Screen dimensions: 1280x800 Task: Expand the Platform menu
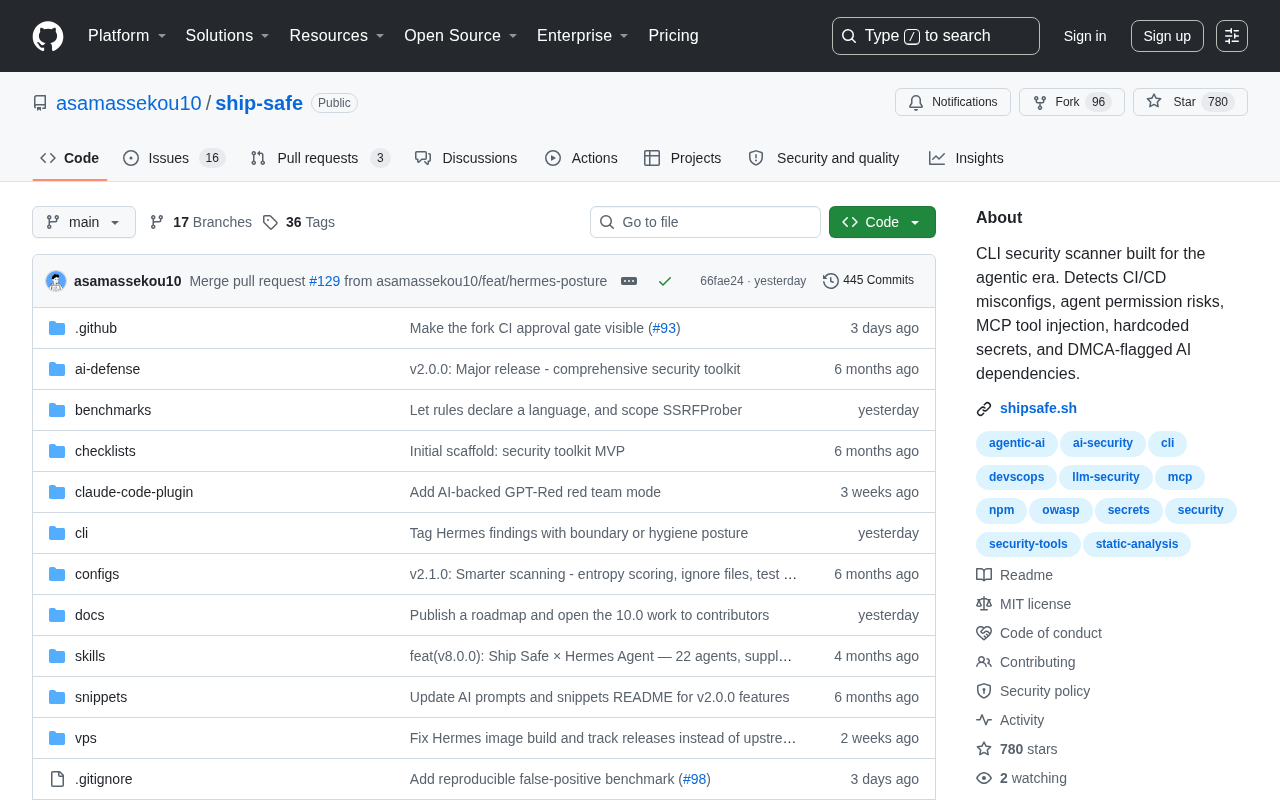point(127,36)
